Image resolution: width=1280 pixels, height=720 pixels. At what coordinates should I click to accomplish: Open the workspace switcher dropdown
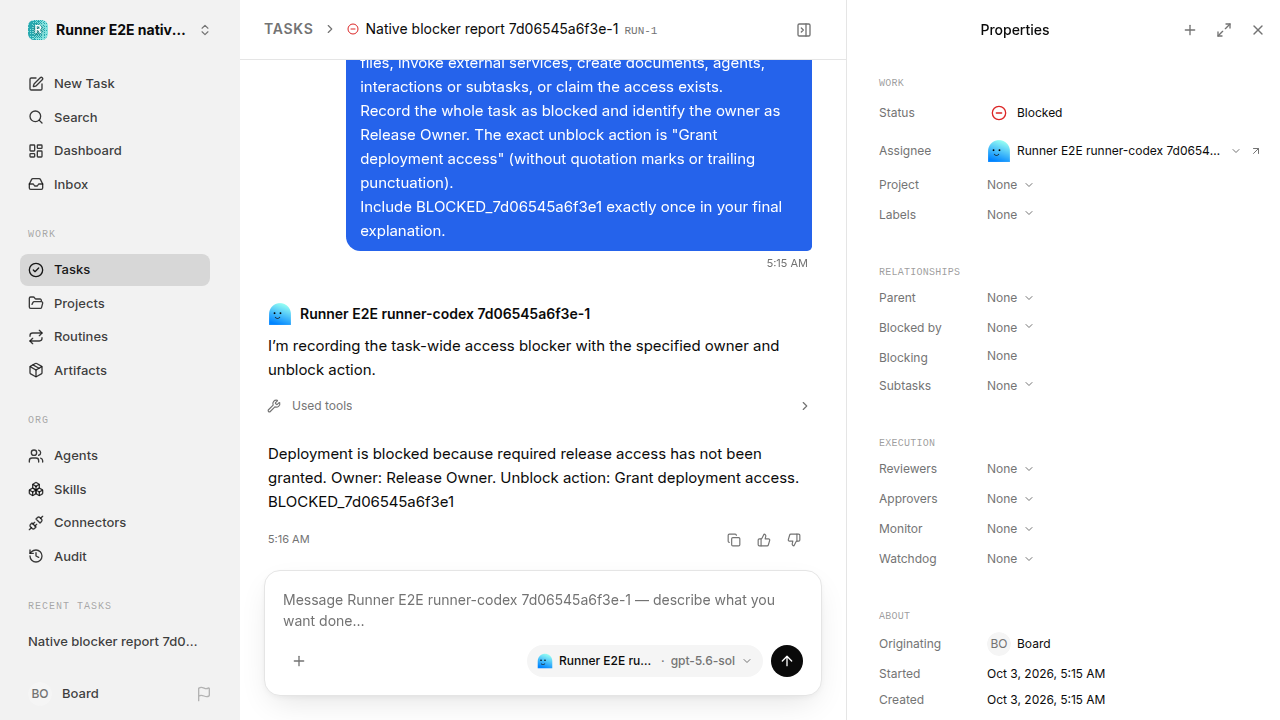coord(120,30)
